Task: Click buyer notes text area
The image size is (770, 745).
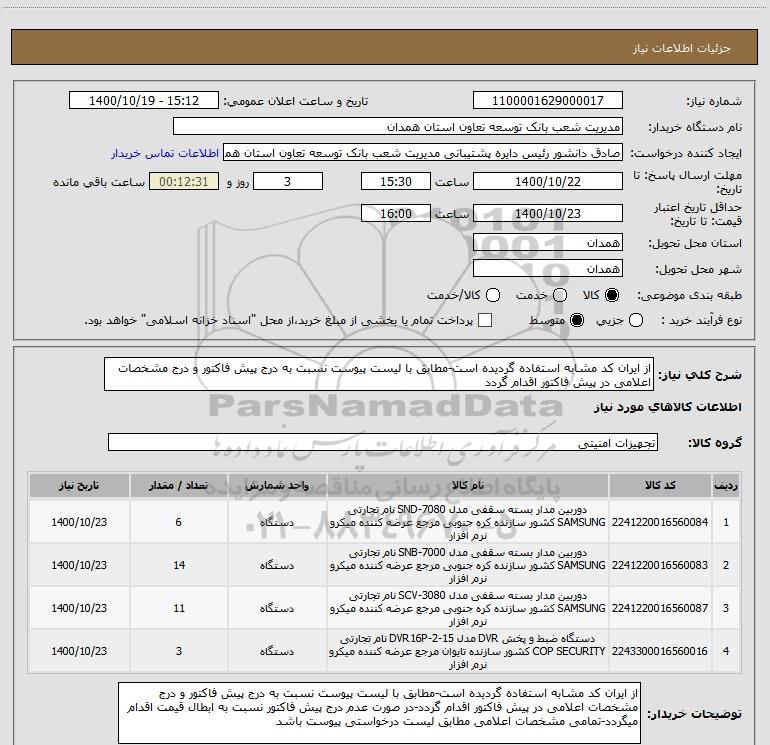Action: click(x=379, y=713)
